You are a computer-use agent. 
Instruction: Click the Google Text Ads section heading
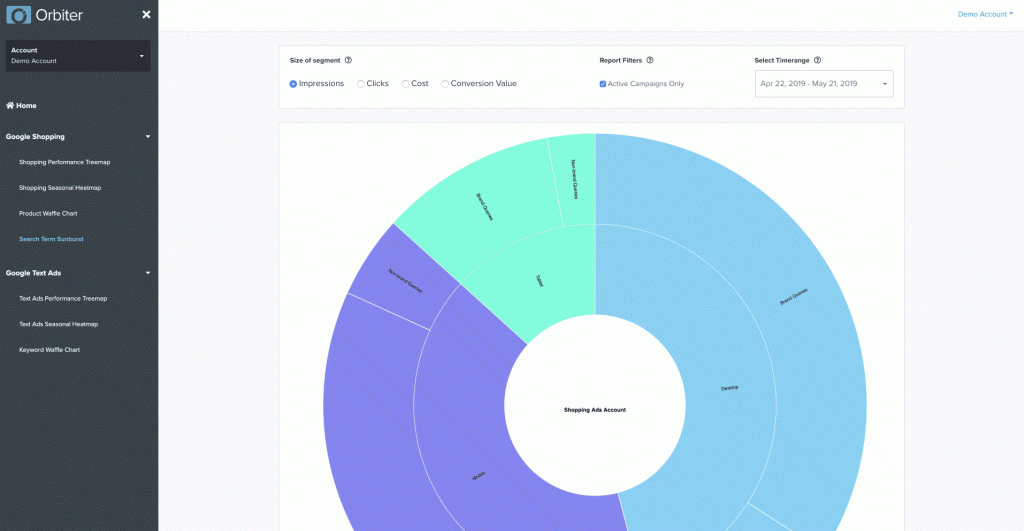point(33,273)
